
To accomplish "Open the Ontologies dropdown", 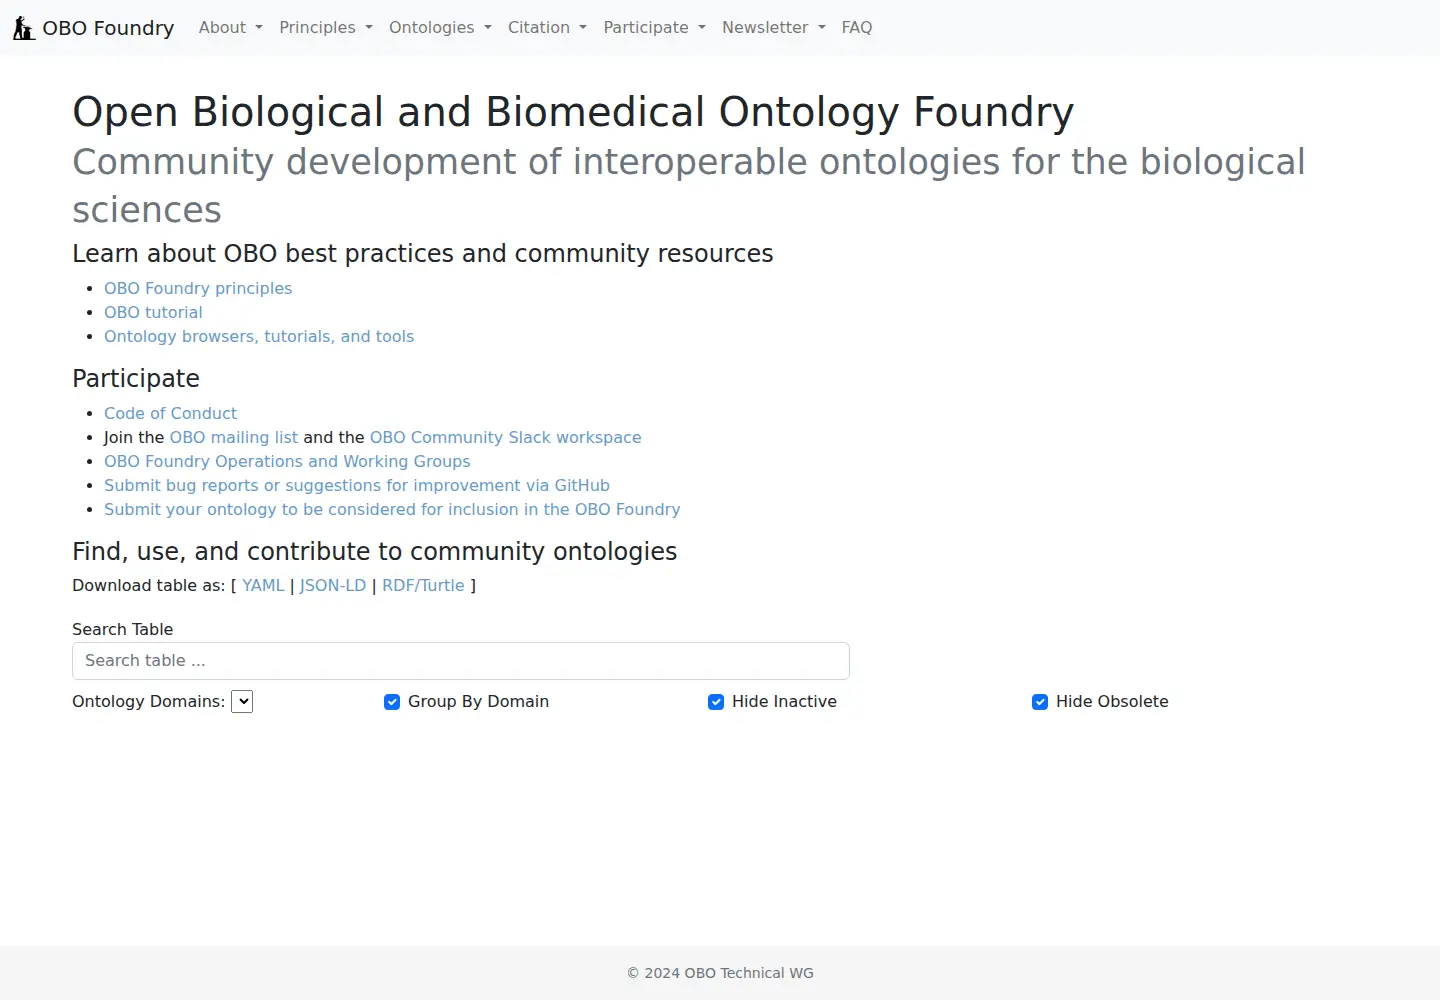I will [440, 28].
